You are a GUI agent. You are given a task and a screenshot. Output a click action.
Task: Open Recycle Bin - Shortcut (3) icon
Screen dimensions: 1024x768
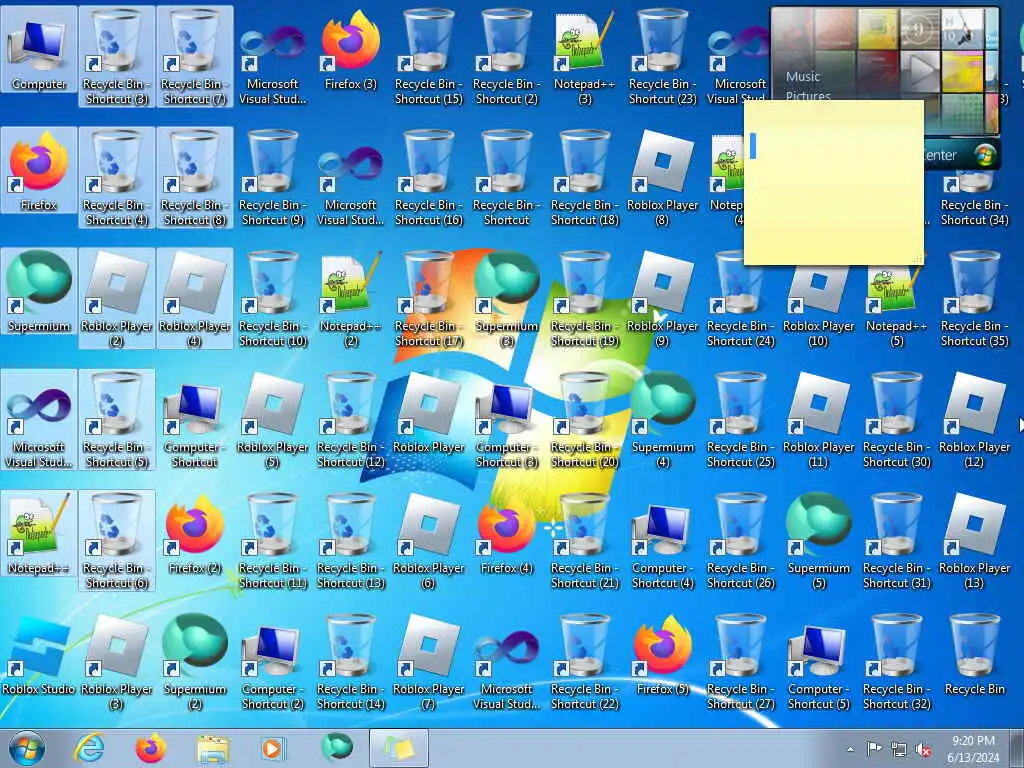(116, 57)
